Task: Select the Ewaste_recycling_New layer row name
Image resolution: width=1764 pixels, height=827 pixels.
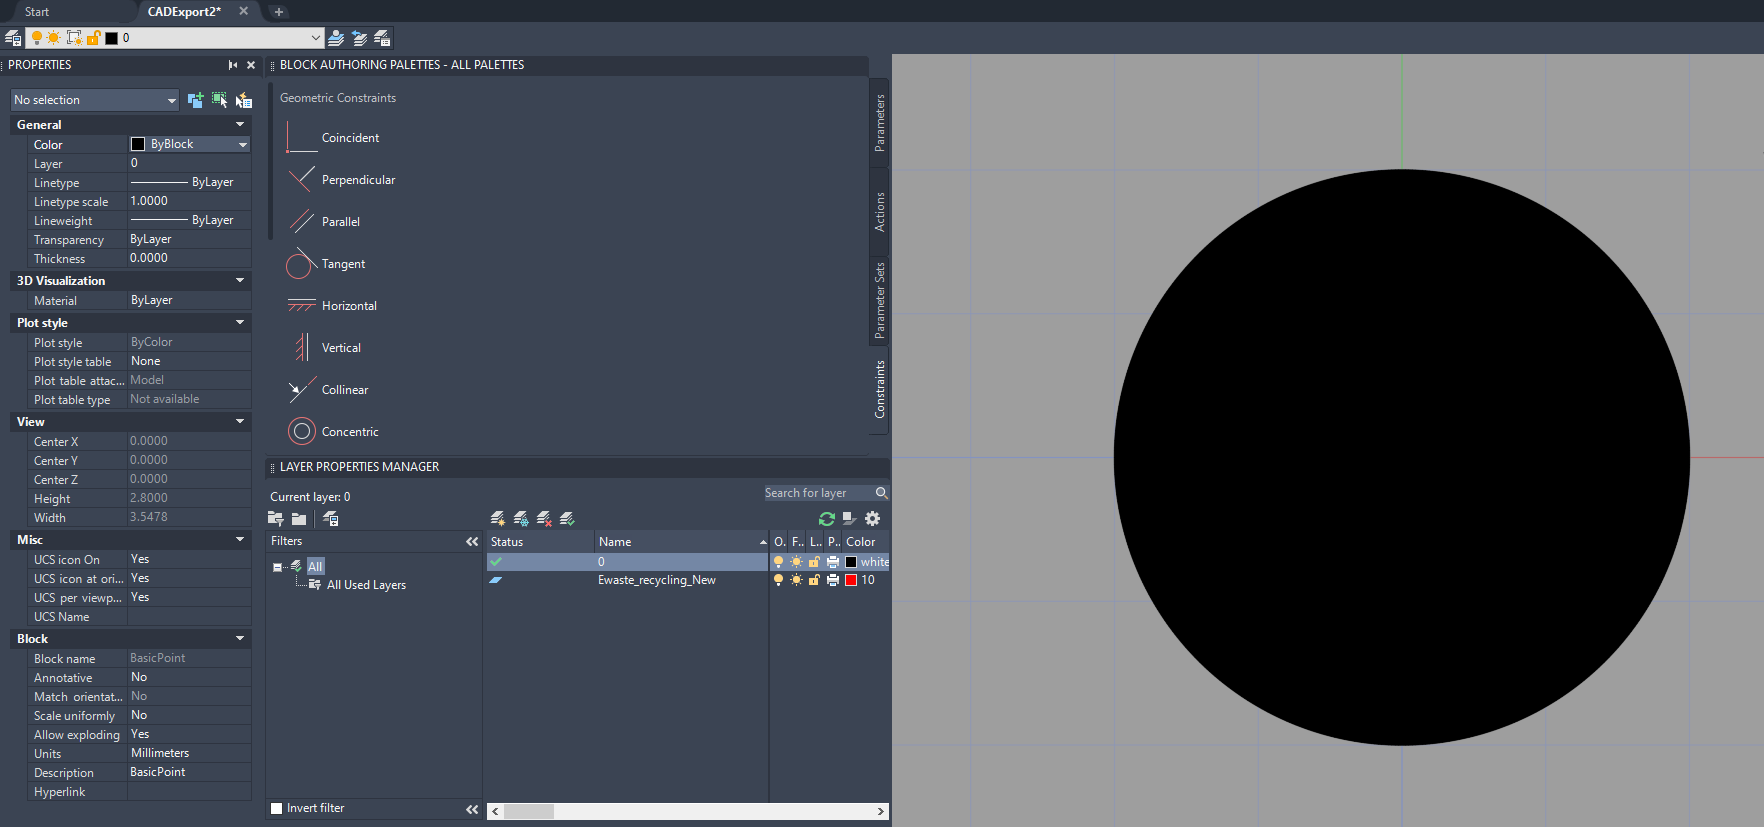Action: pyautogui.click(x=657, y=580)
